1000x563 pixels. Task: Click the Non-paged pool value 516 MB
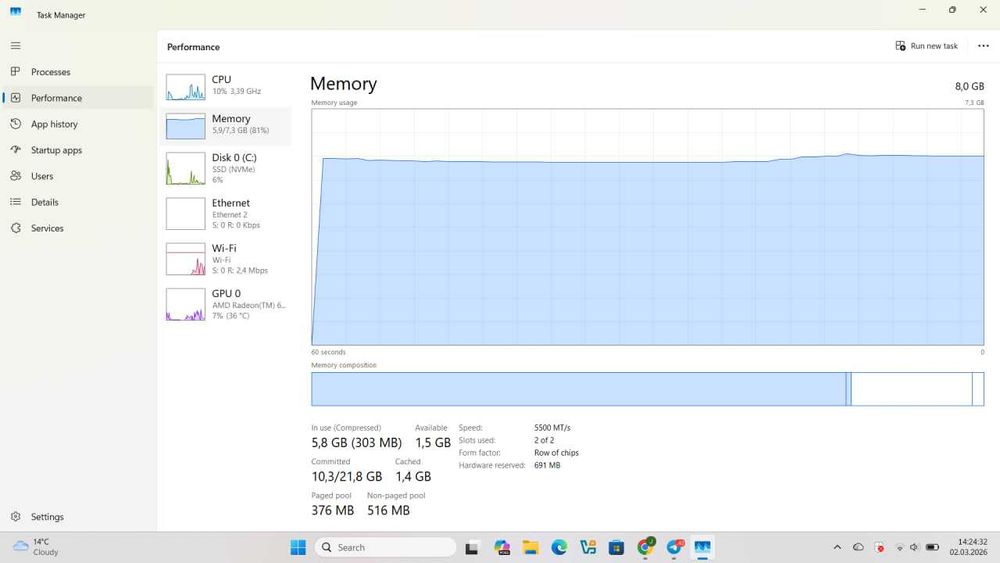pos(388,510)
